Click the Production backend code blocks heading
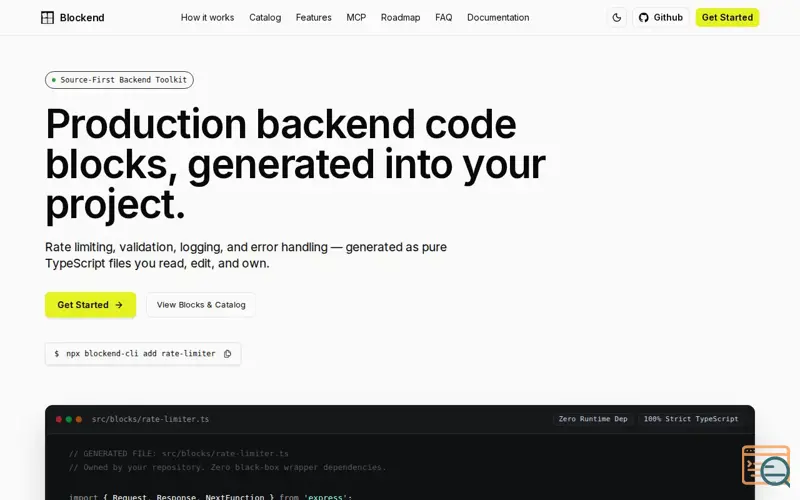 [295, 164]
